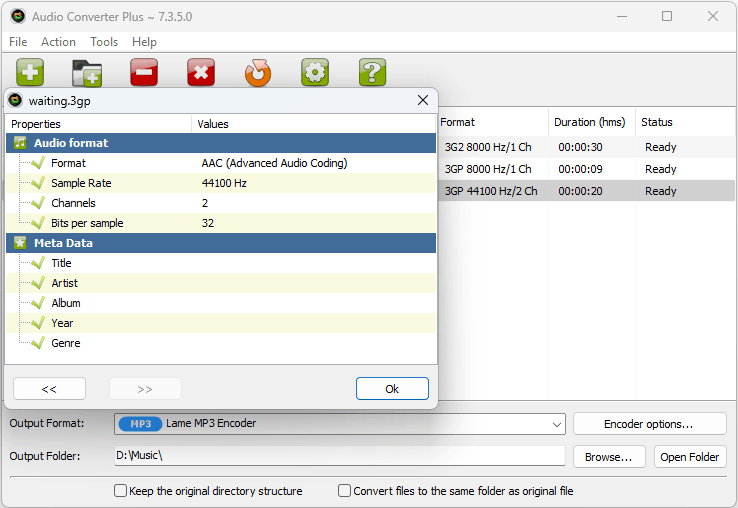The image size is (738, 508).
Task: Open the Output Format dropdown arrow
Action: (557, 424)
